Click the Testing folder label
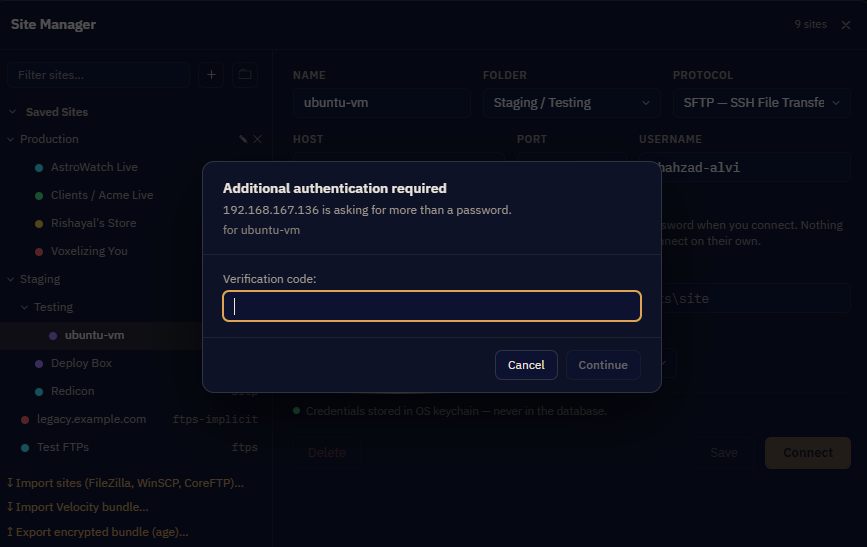The image size is (867, 547). click(53, 307)
